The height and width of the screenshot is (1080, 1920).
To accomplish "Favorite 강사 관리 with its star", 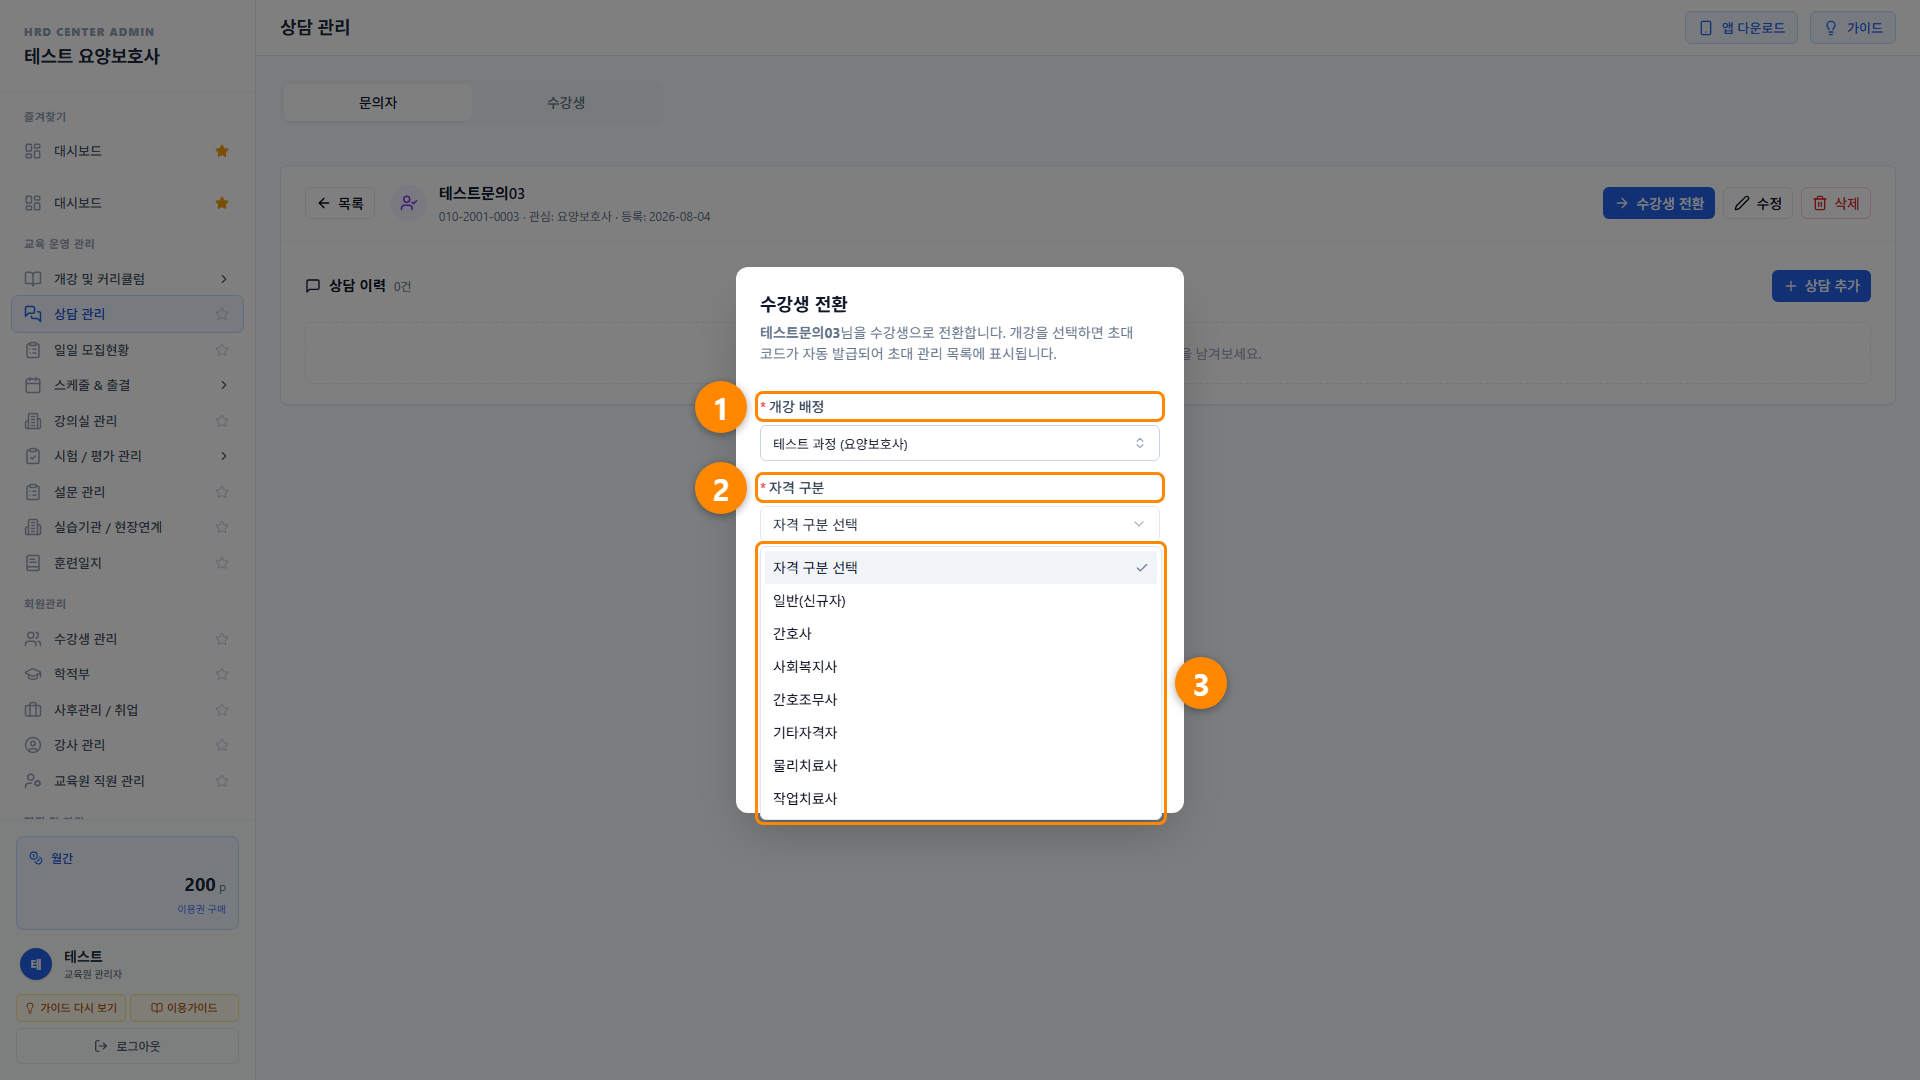I will tap(222, 745).
